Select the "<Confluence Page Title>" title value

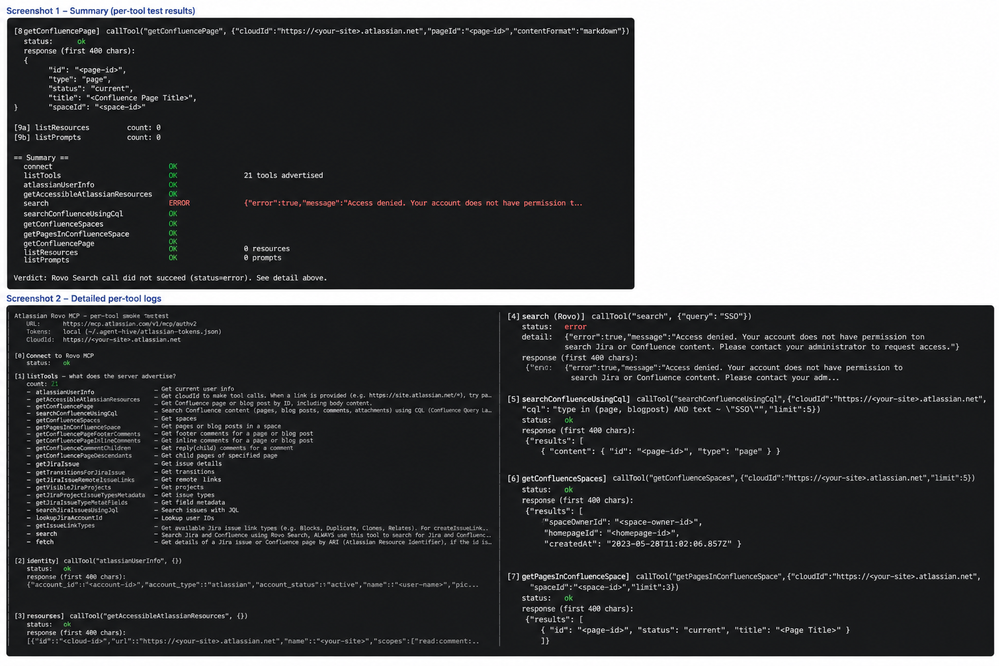coord(141,98)
